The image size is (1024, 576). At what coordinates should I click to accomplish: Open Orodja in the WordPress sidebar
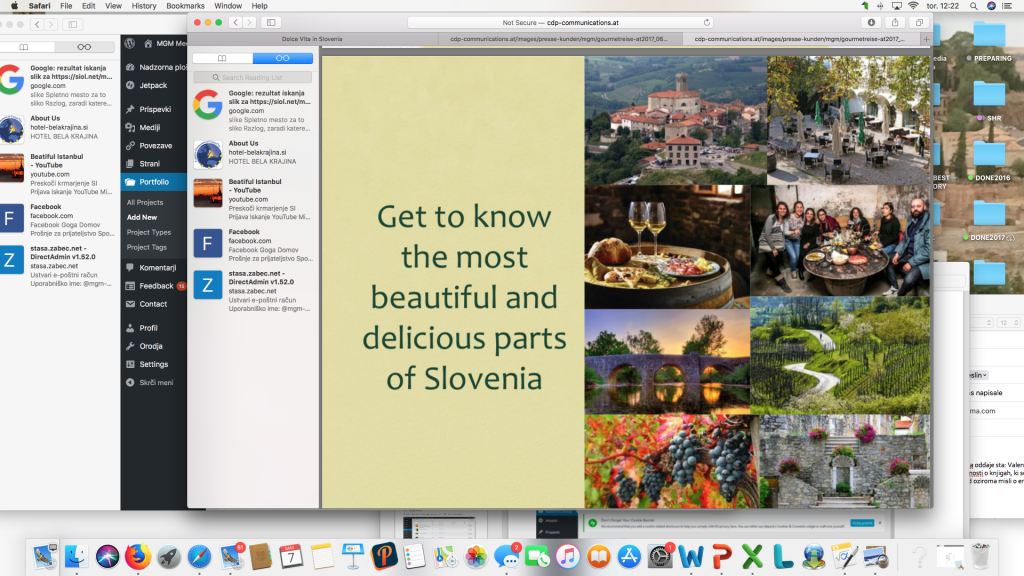pyautogui.click(x=151, y=346)
